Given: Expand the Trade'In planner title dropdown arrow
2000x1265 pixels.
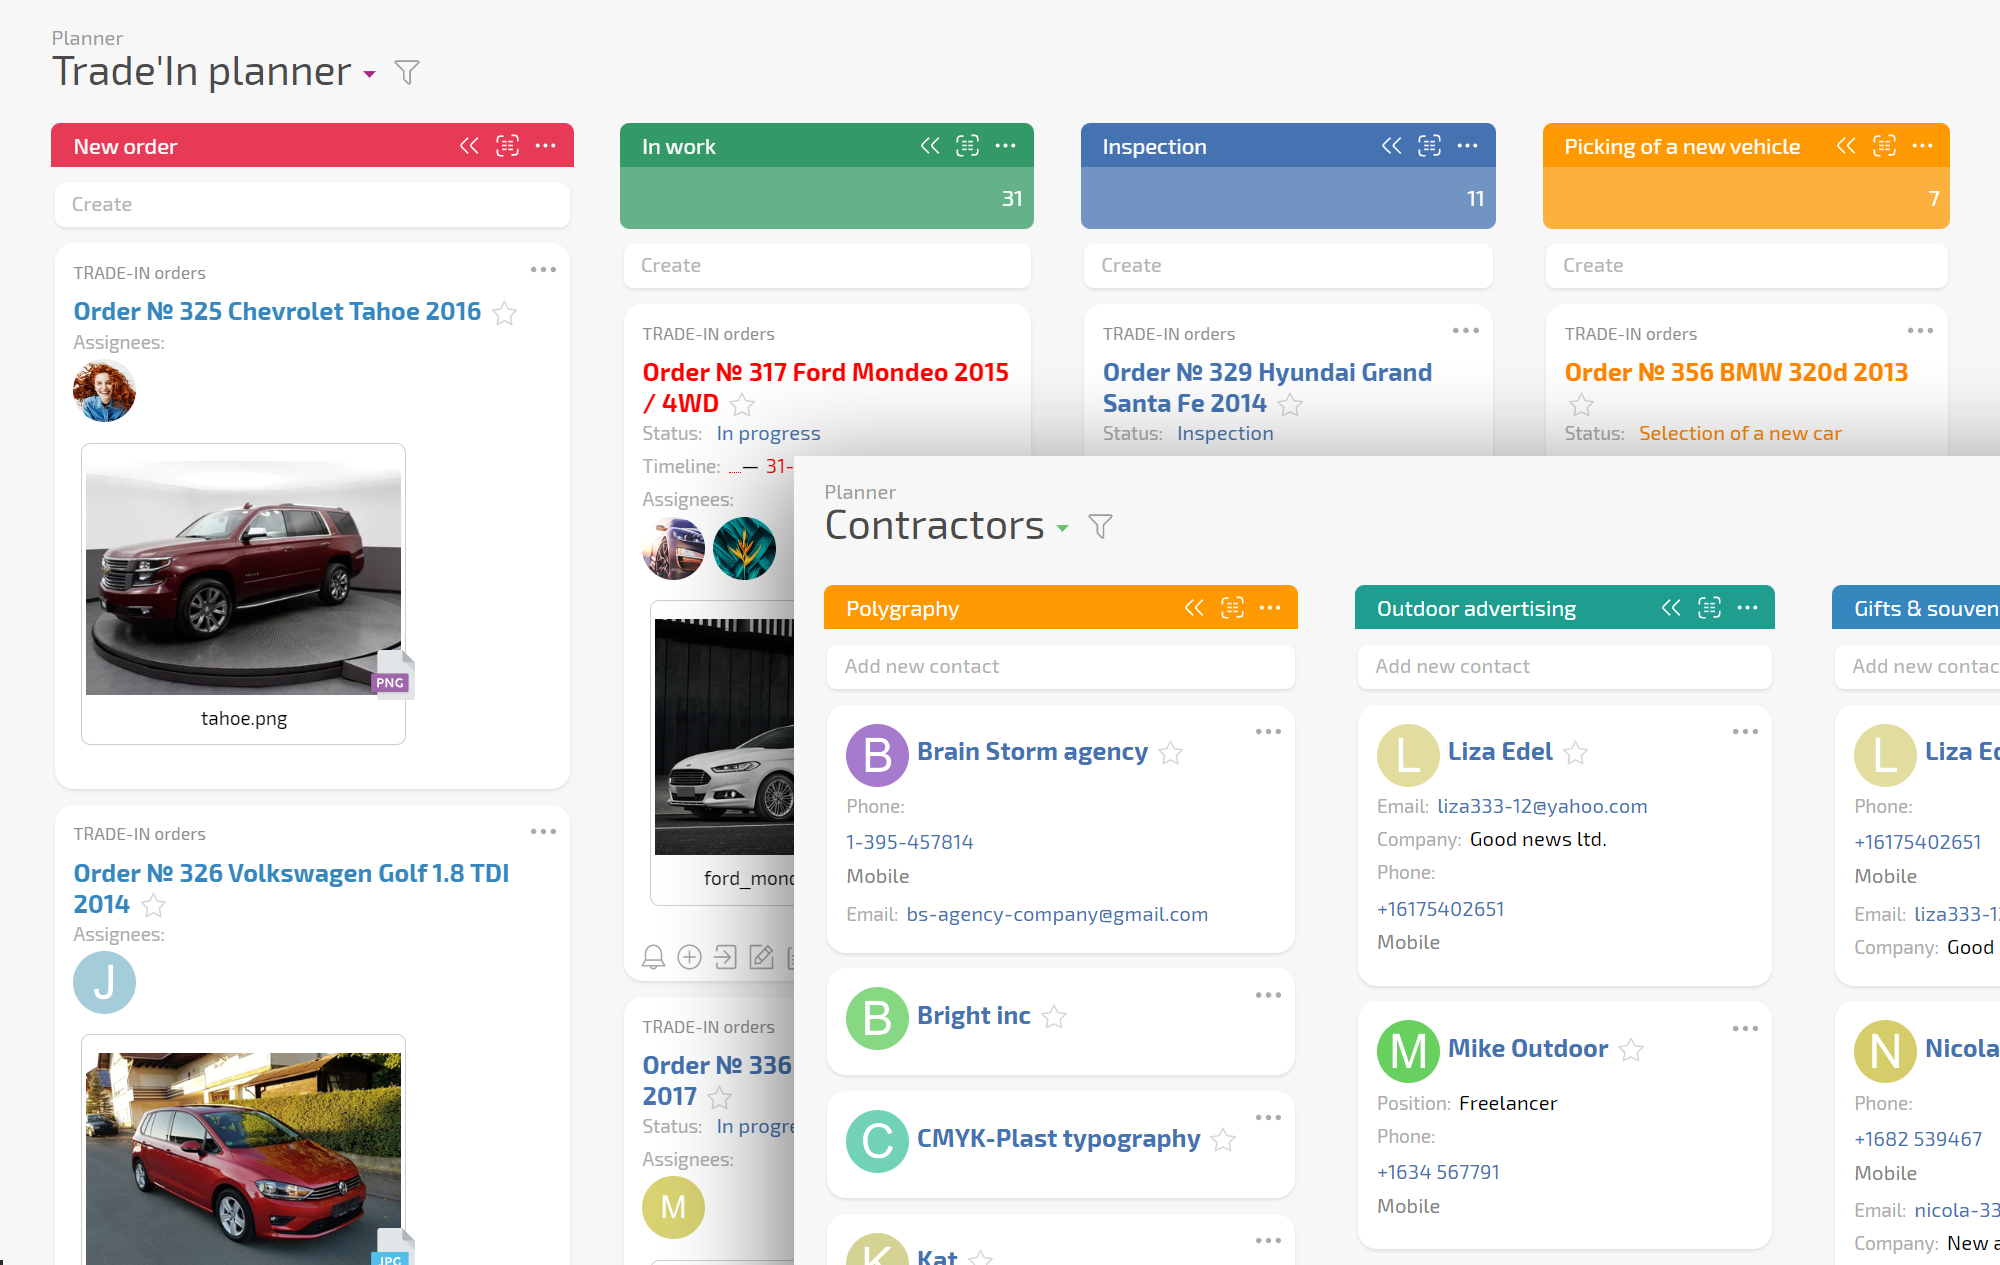Looking at the screenshot, I should 370,74.
